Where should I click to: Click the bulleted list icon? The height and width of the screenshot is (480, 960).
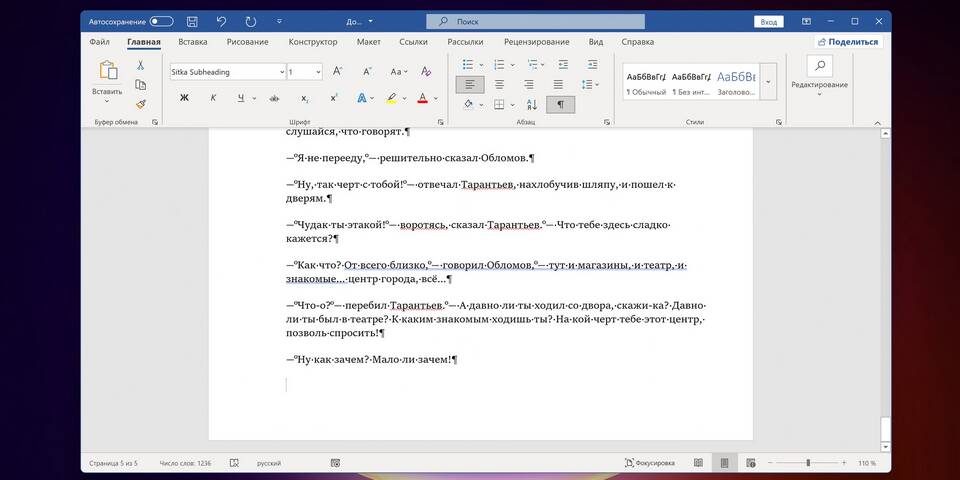(468, 64)
